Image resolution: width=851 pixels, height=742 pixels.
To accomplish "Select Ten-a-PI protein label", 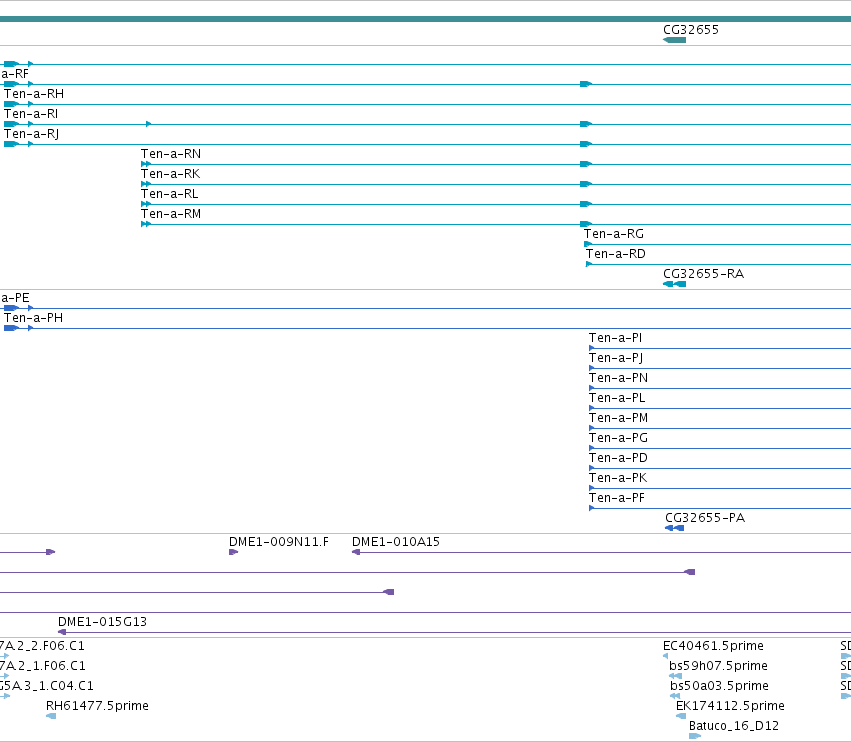I will pyautogui.click(x=615, y=338).
